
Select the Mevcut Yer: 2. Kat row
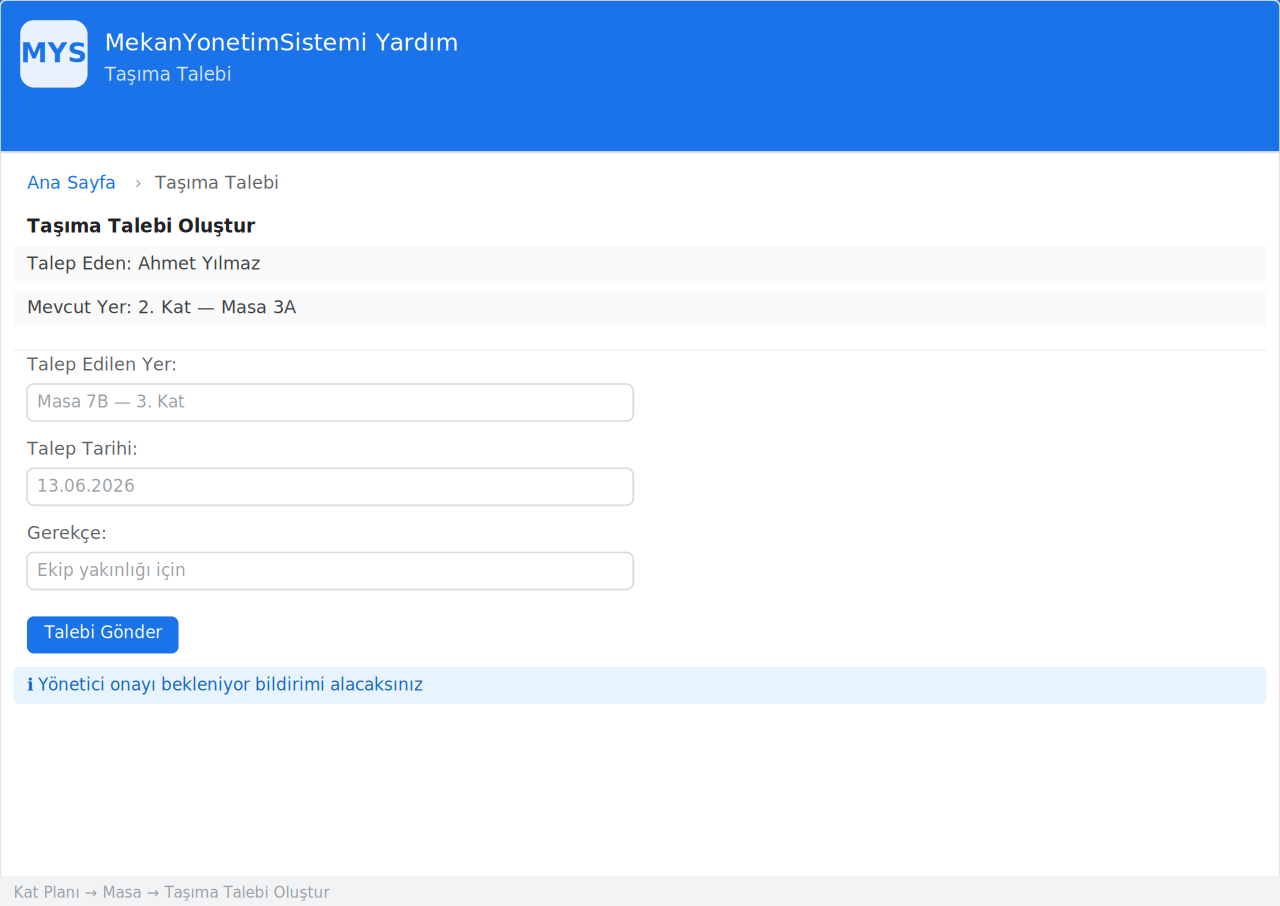[640, 308]
